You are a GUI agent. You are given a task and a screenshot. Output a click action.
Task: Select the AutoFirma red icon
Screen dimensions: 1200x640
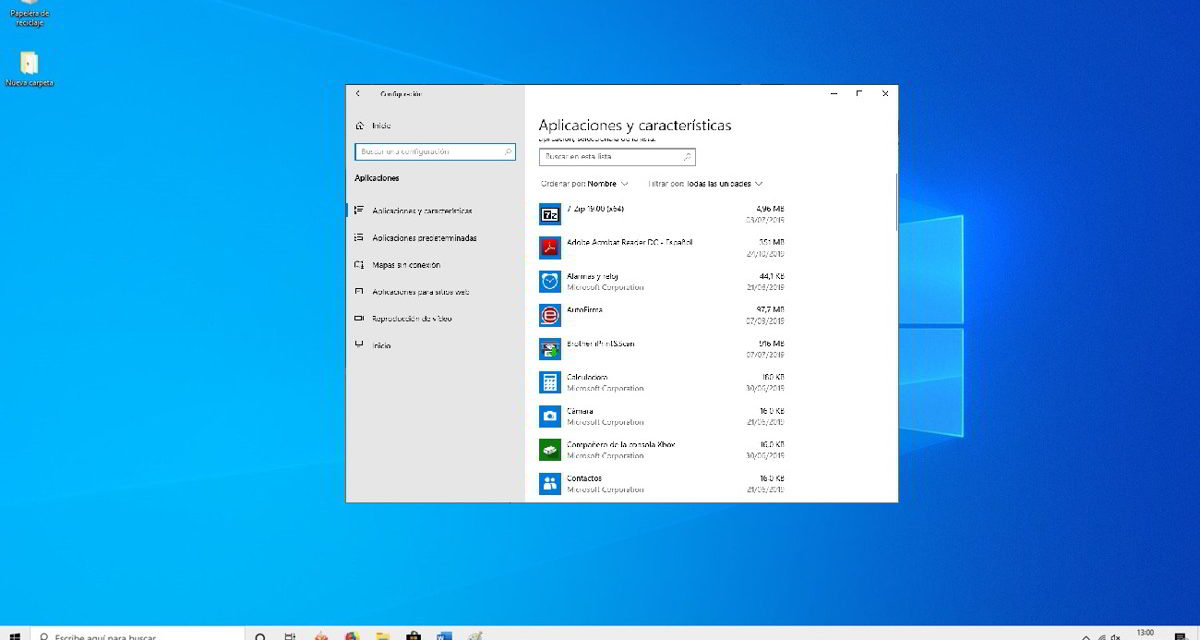(x=550, y=315)
